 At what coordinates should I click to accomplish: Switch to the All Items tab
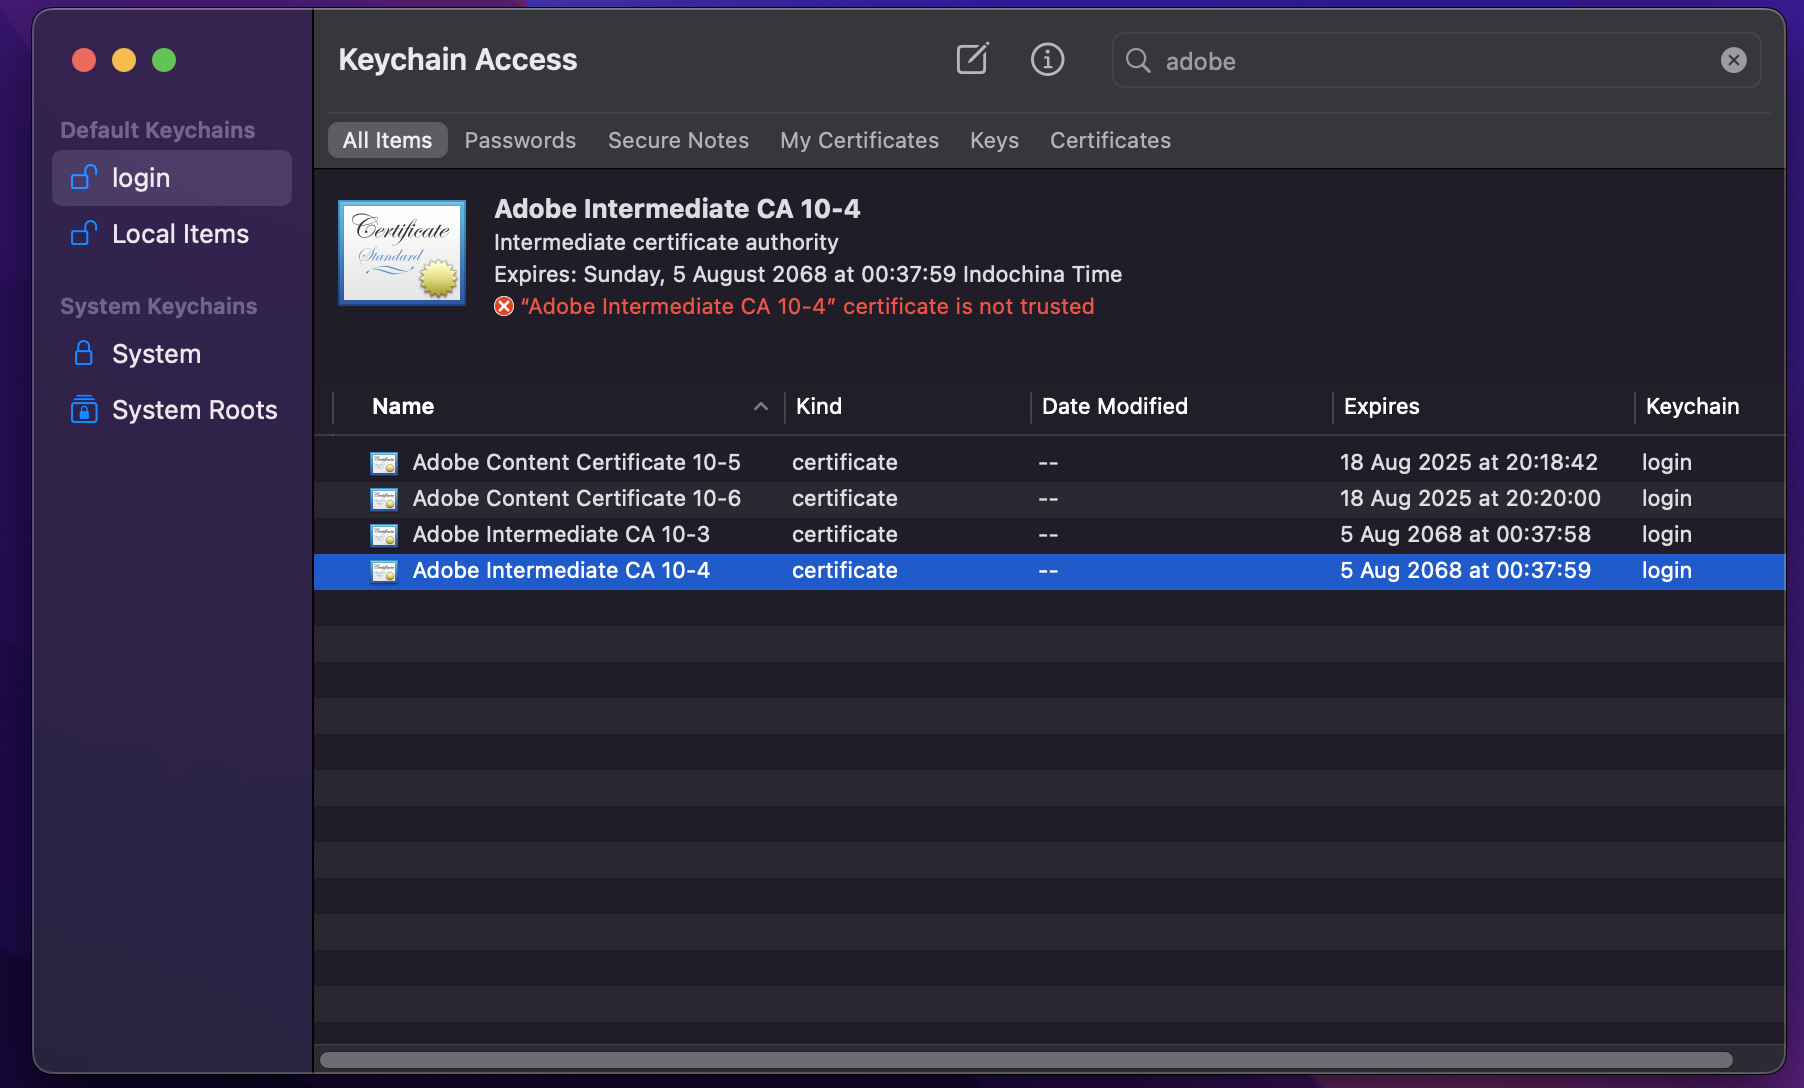pos(388,140)
